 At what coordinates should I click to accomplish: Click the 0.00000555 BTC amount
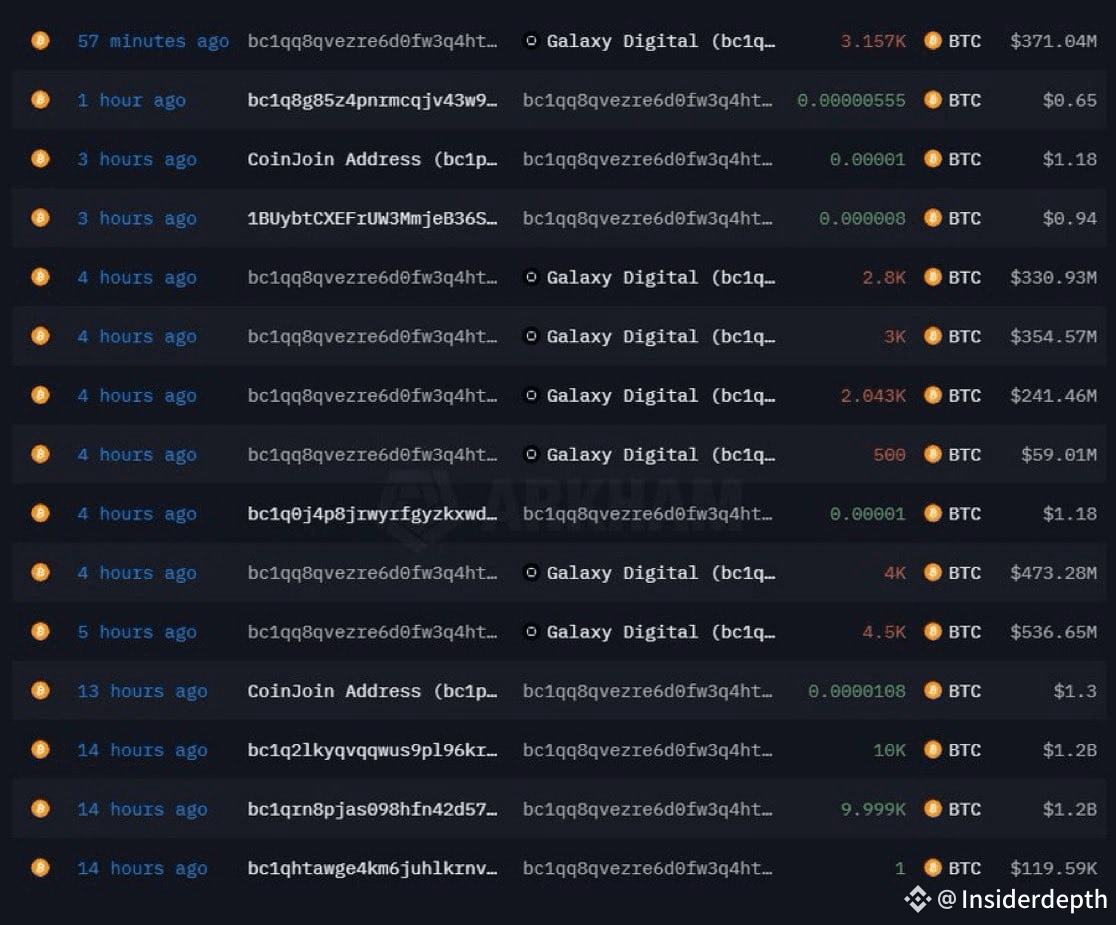click(851, 100)
